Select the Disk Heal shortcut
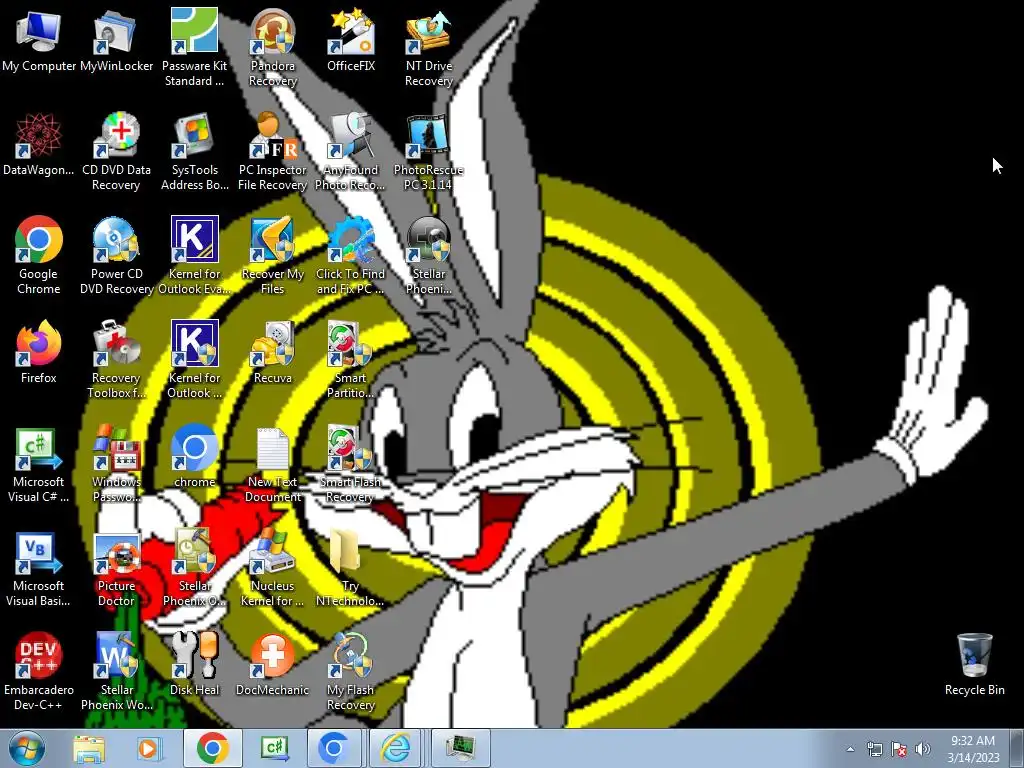1024x768 pixels. (194, 665)
